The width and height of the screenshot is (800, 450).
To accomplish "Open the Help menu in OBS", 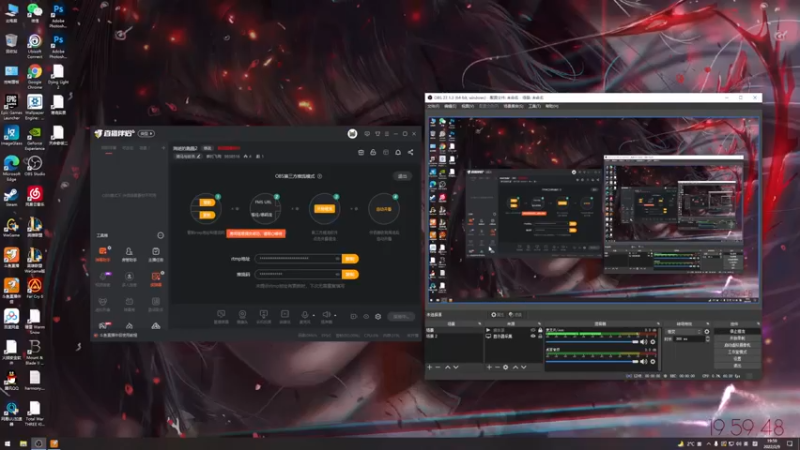I will (552, 106).
